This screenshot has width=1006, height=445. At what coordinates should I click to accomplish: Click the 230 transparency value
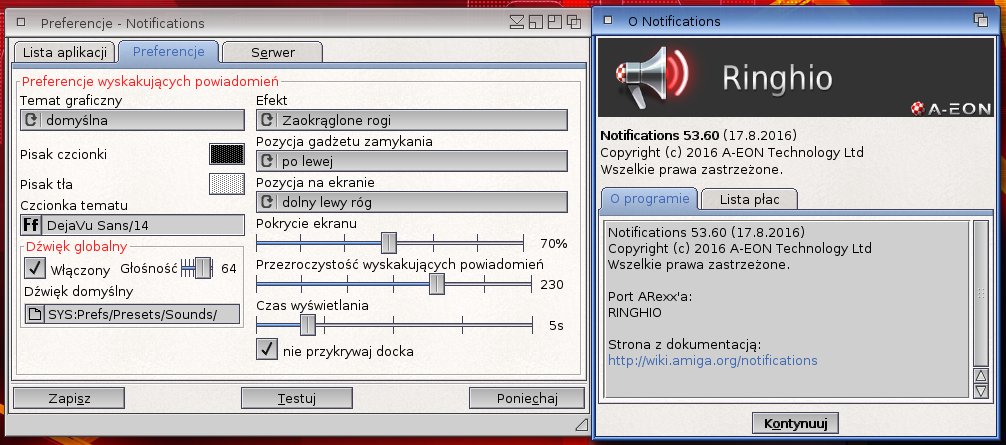[552, 285]
